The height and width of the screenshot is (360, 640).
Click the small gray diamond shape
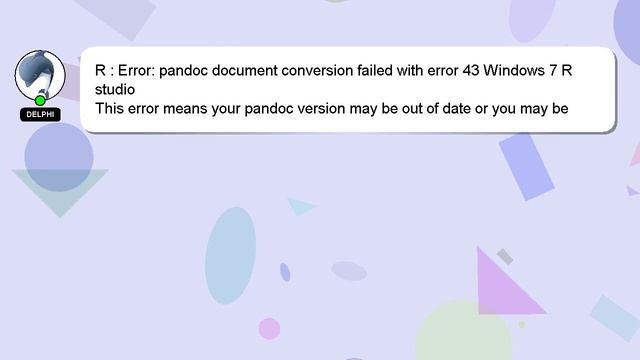click(x=505, y=257)
